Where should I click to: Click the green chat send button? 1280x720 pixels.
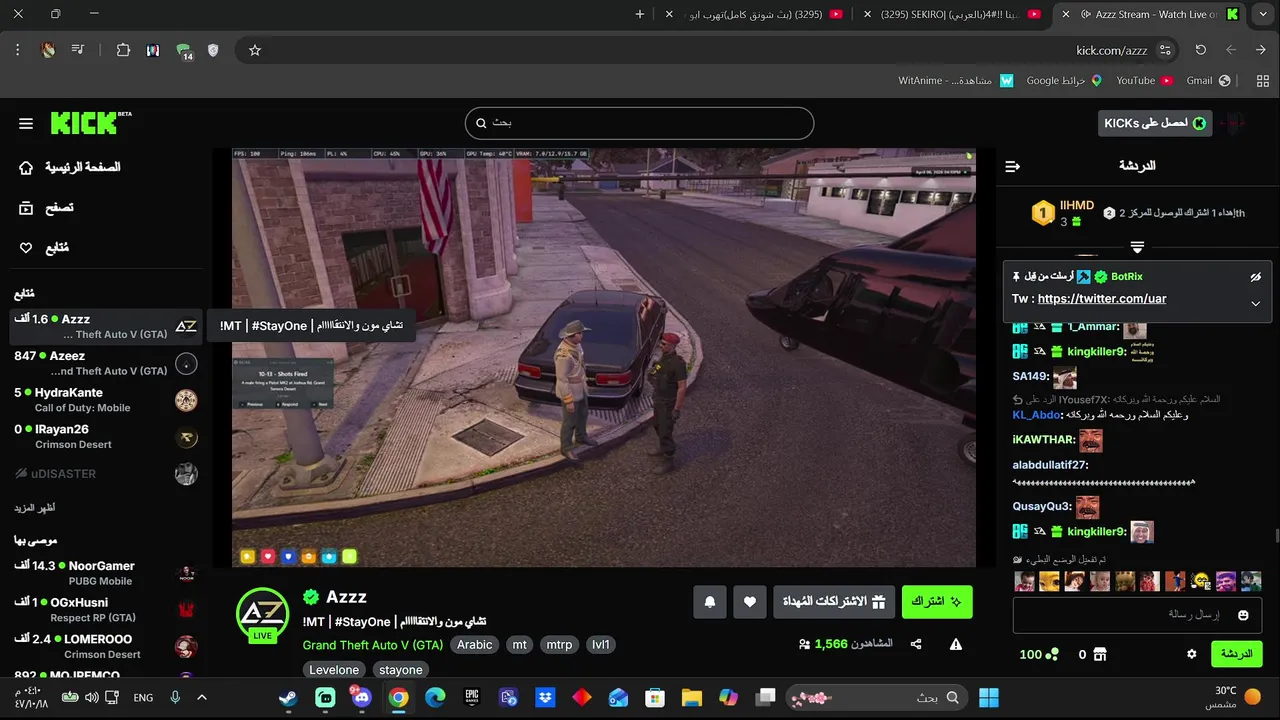pos(1237,654)
